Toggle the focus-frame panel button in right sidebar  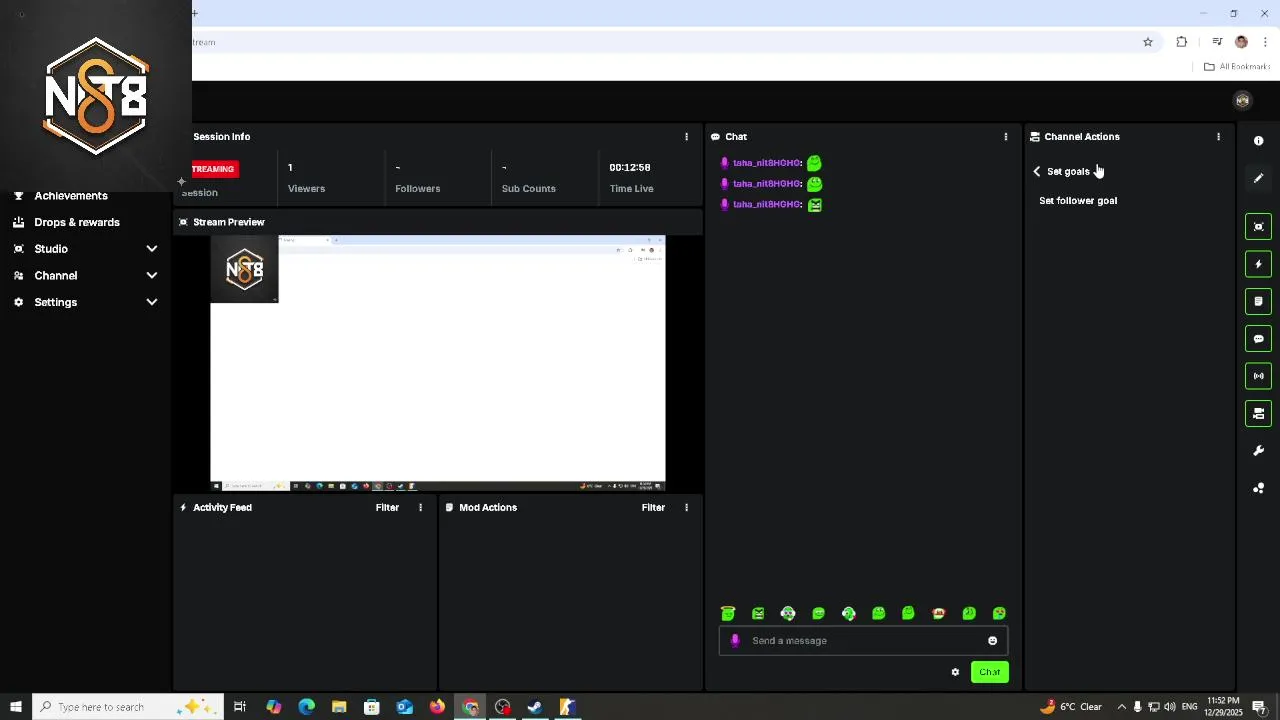pos(1259,226)
